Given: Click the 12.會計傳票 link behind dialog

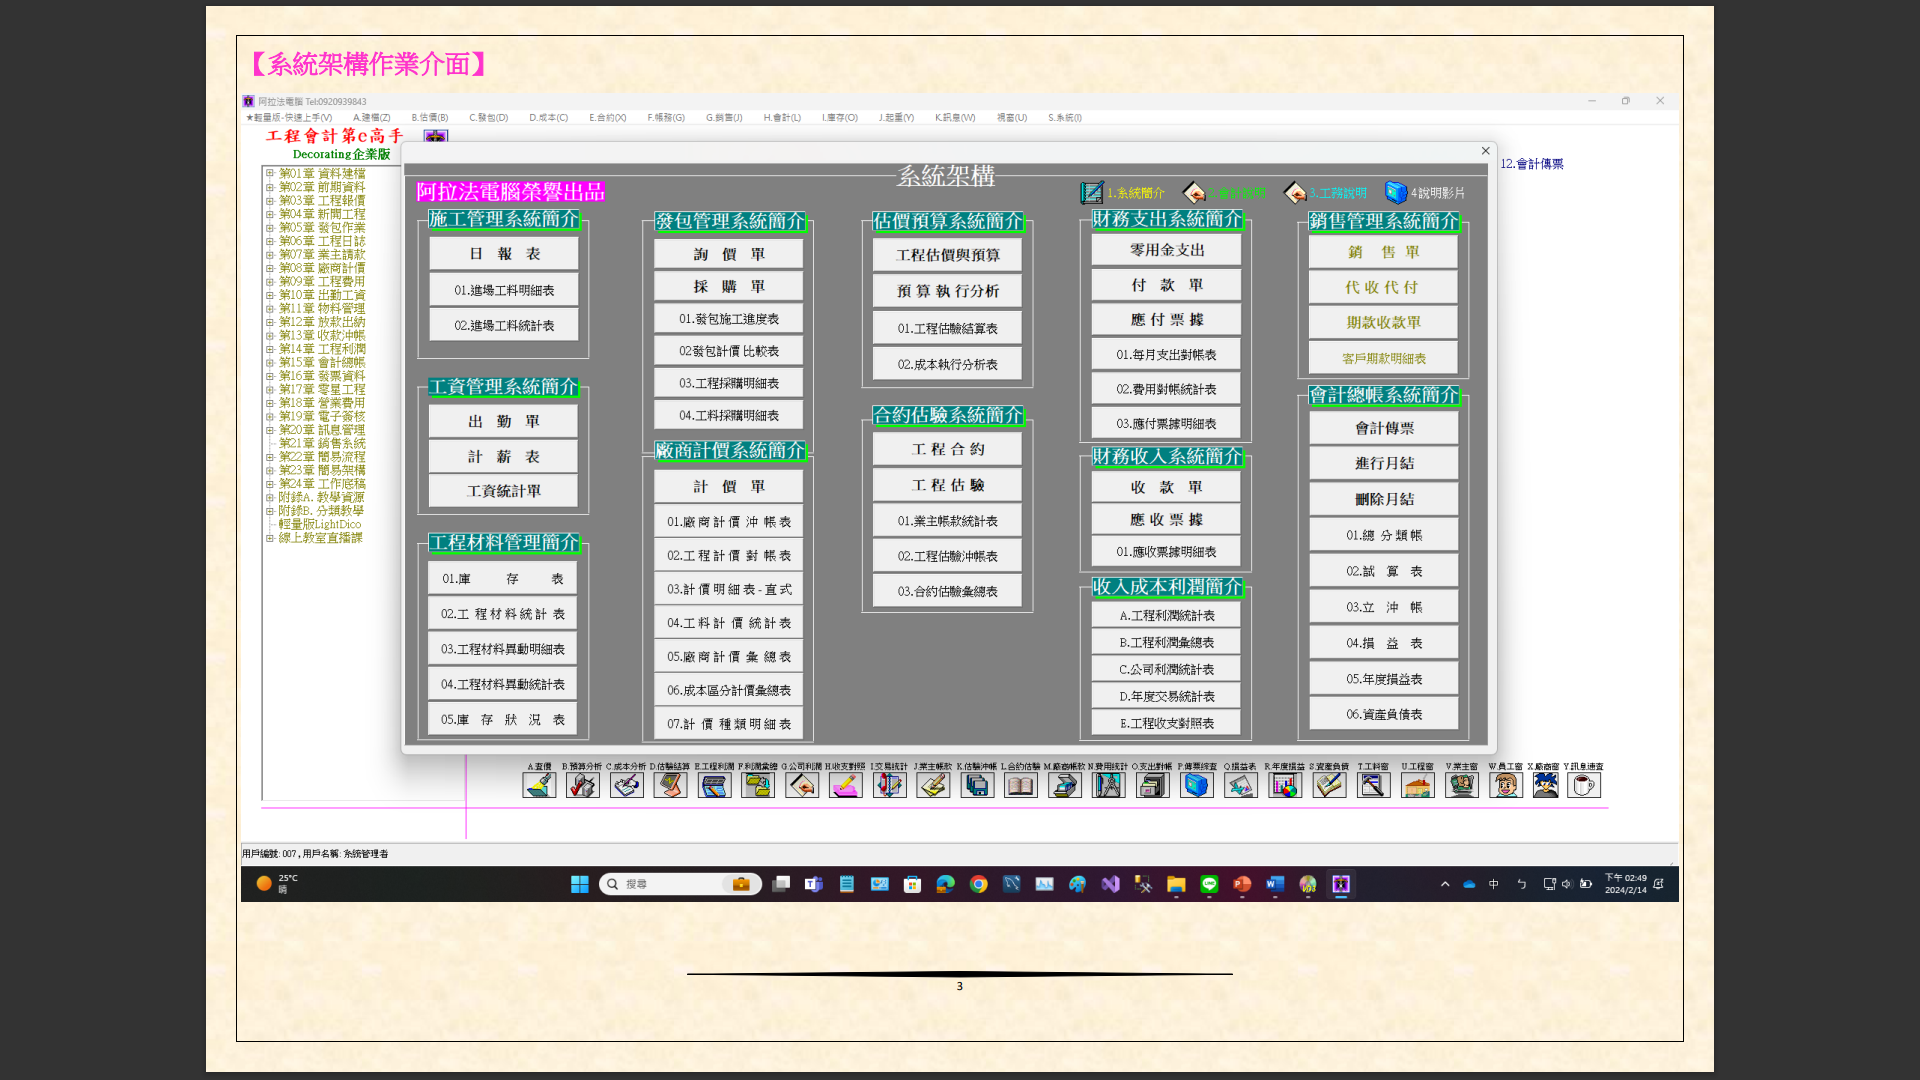Looking at the screenshot, I should coord(1531,164).
